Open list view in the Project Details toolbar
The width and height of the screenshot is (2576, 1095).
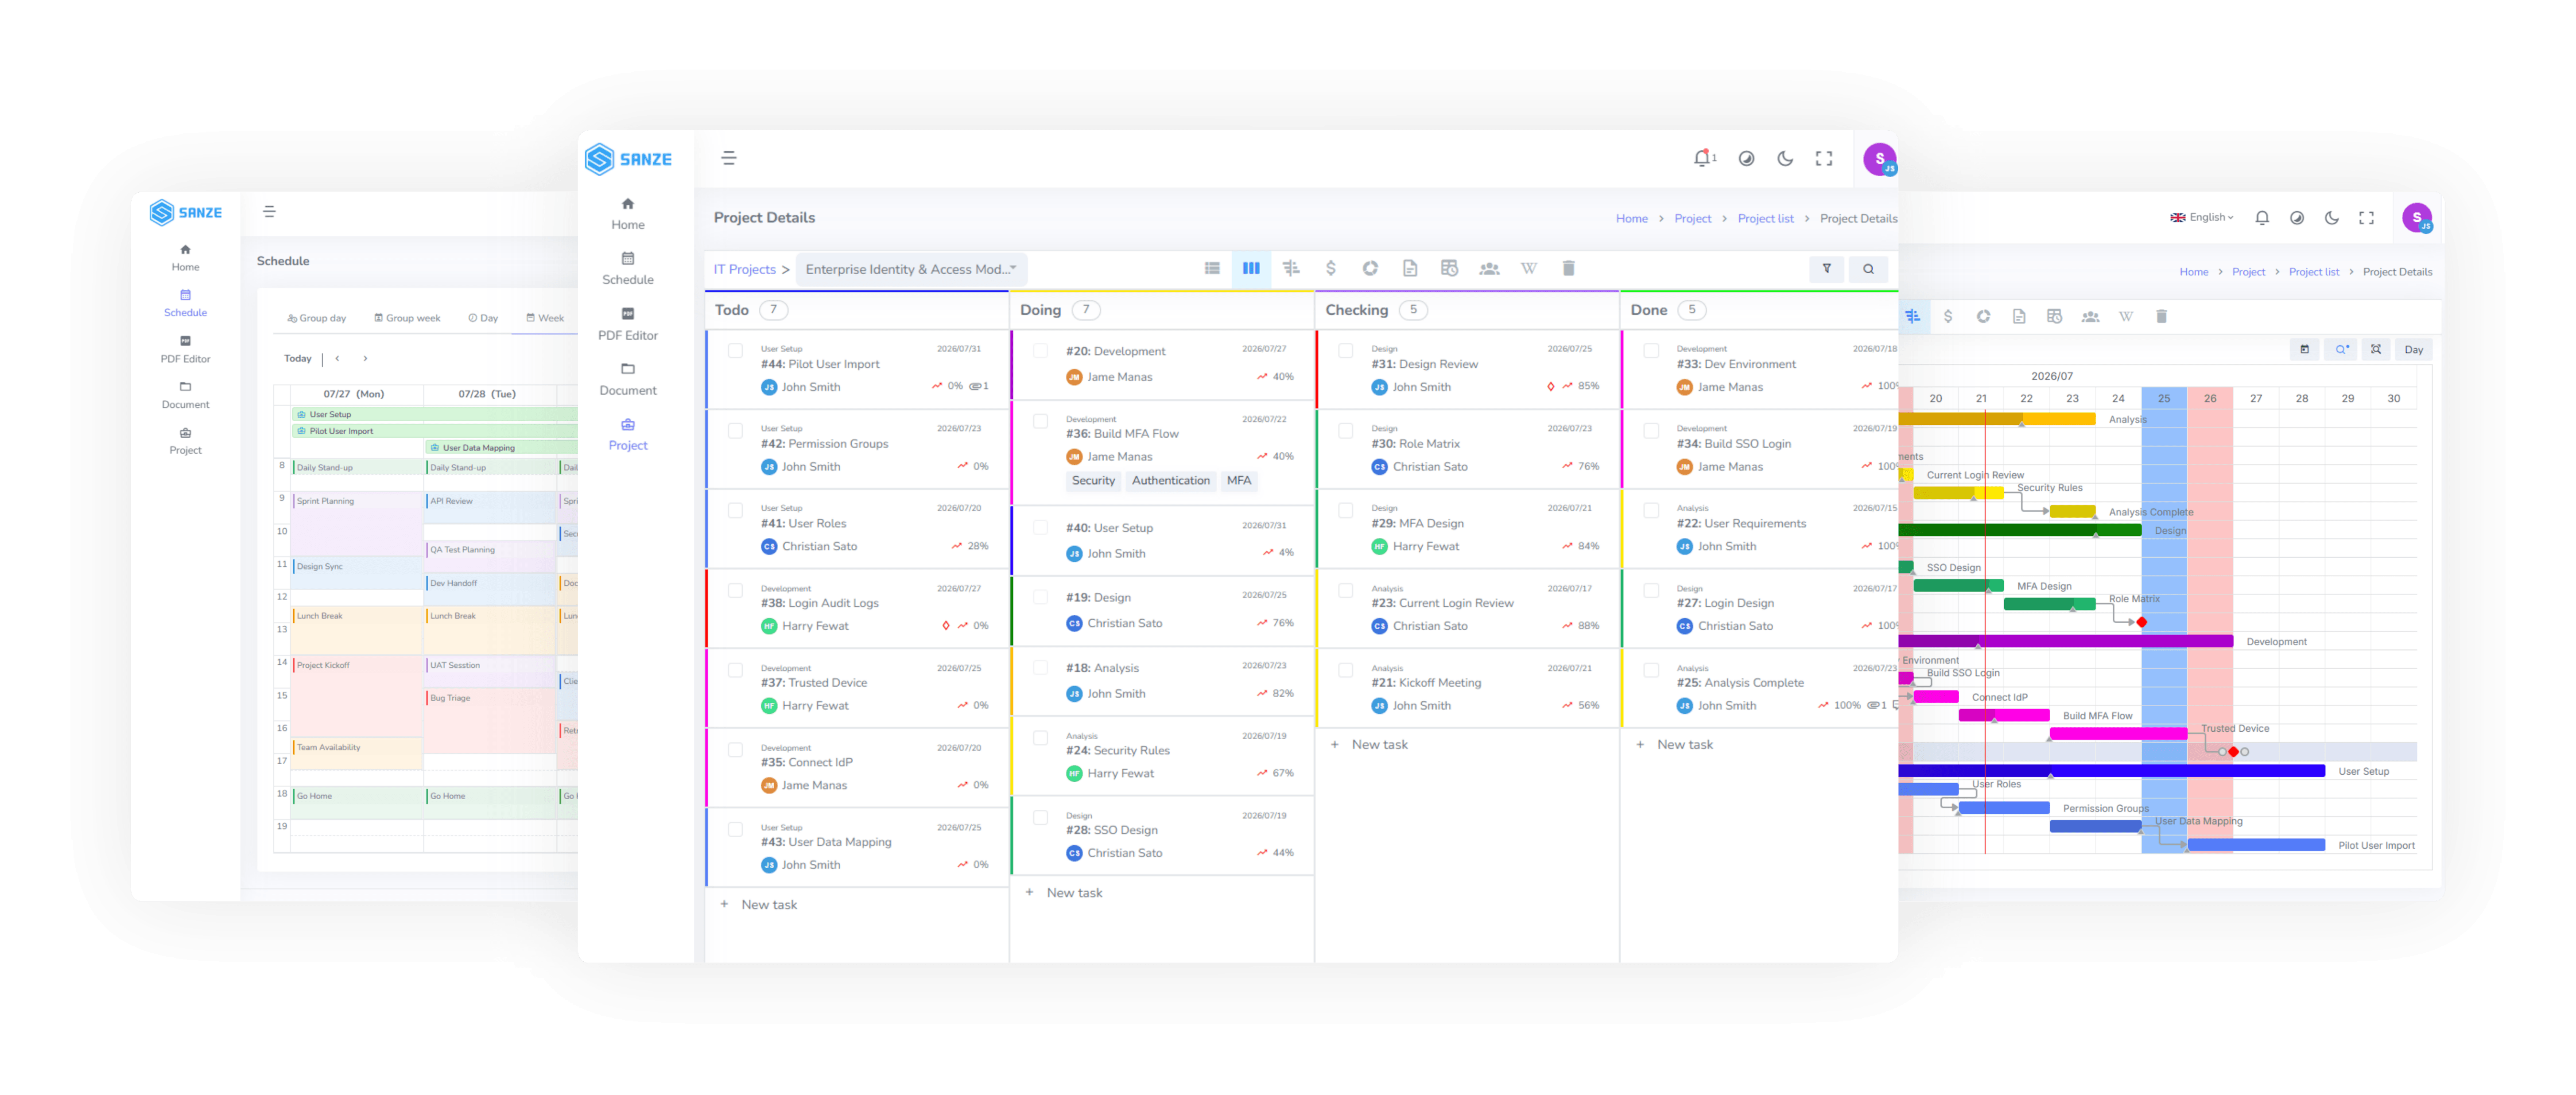(1212, 268)
